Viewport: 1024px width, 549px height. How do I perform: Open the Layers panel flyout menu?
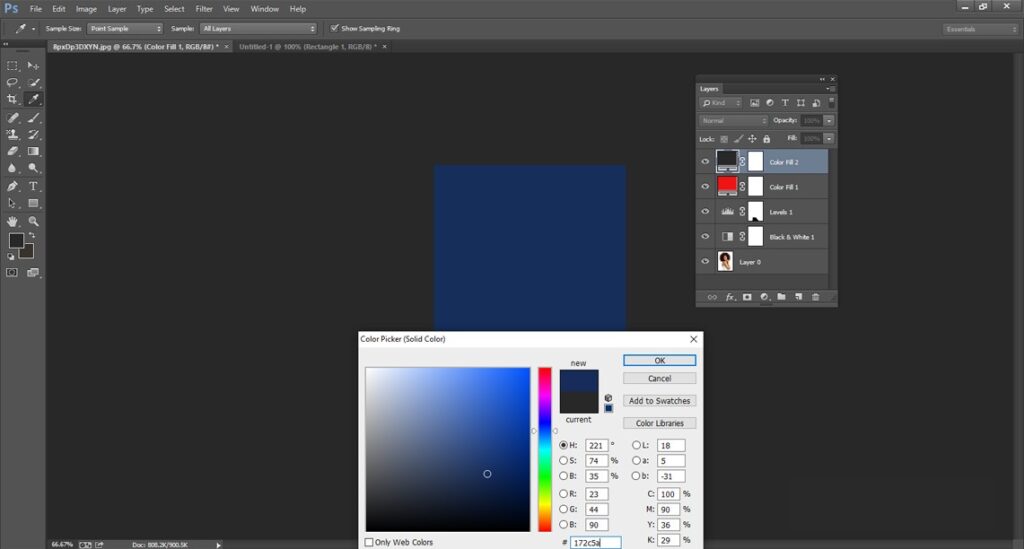pyautogui.click(x=830, y=89)
